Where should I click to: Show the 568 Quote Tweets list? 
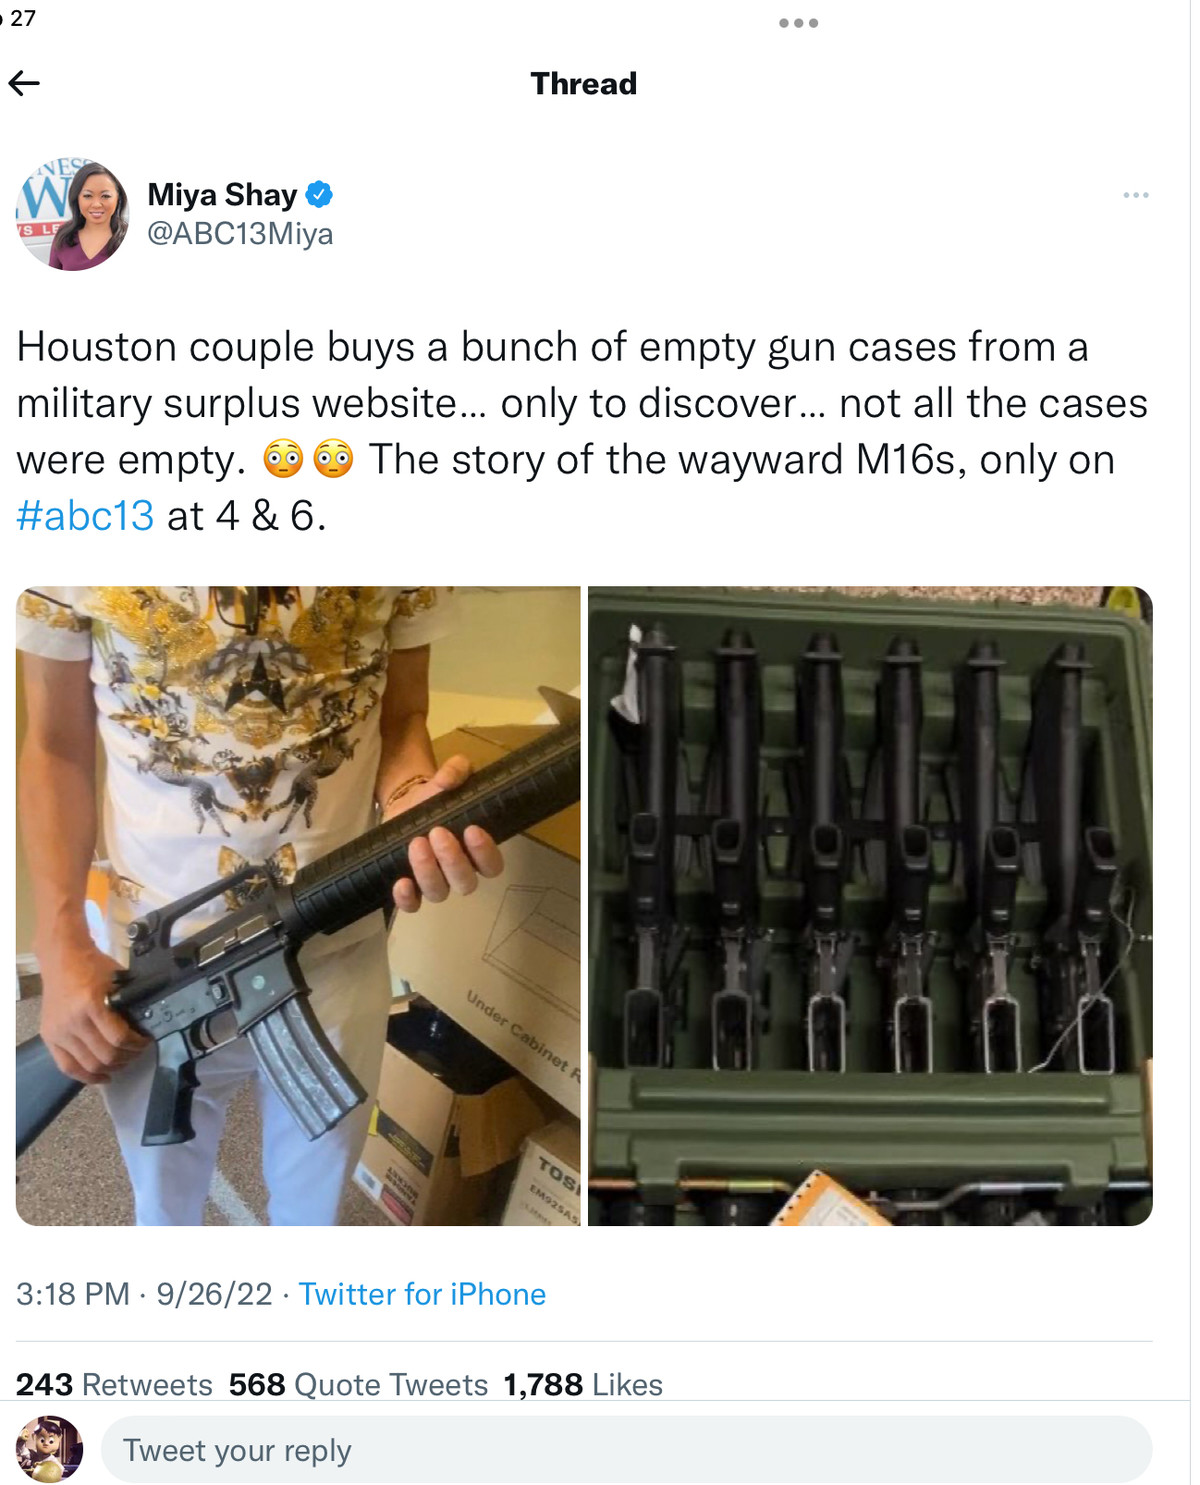pyautogui.click(x=358, y=1384)
